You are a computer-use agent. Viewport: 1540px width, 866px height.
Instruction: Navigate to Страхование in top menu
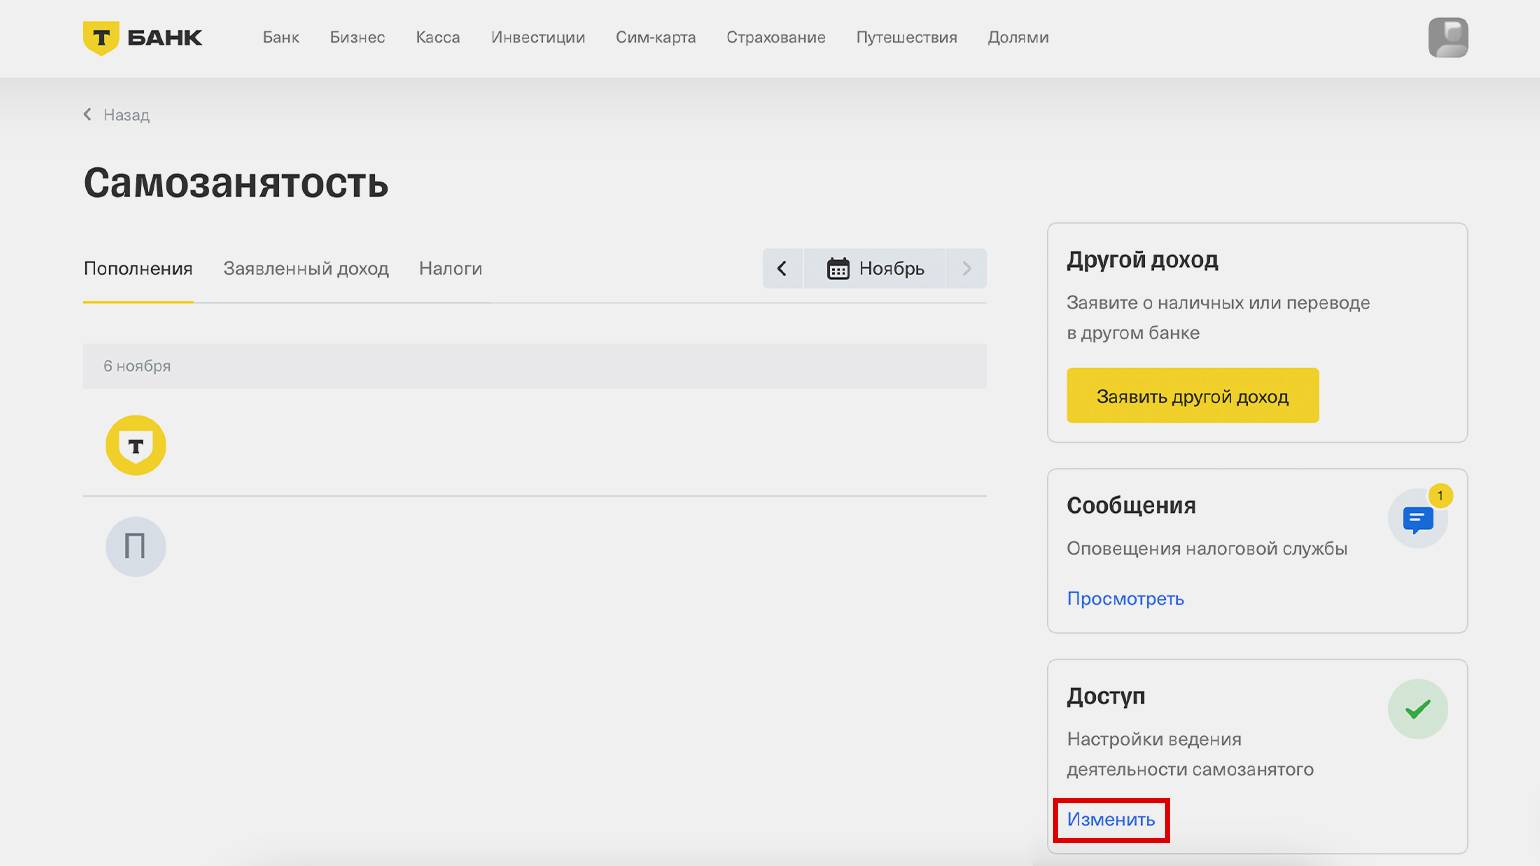click(x=776, y=38)
